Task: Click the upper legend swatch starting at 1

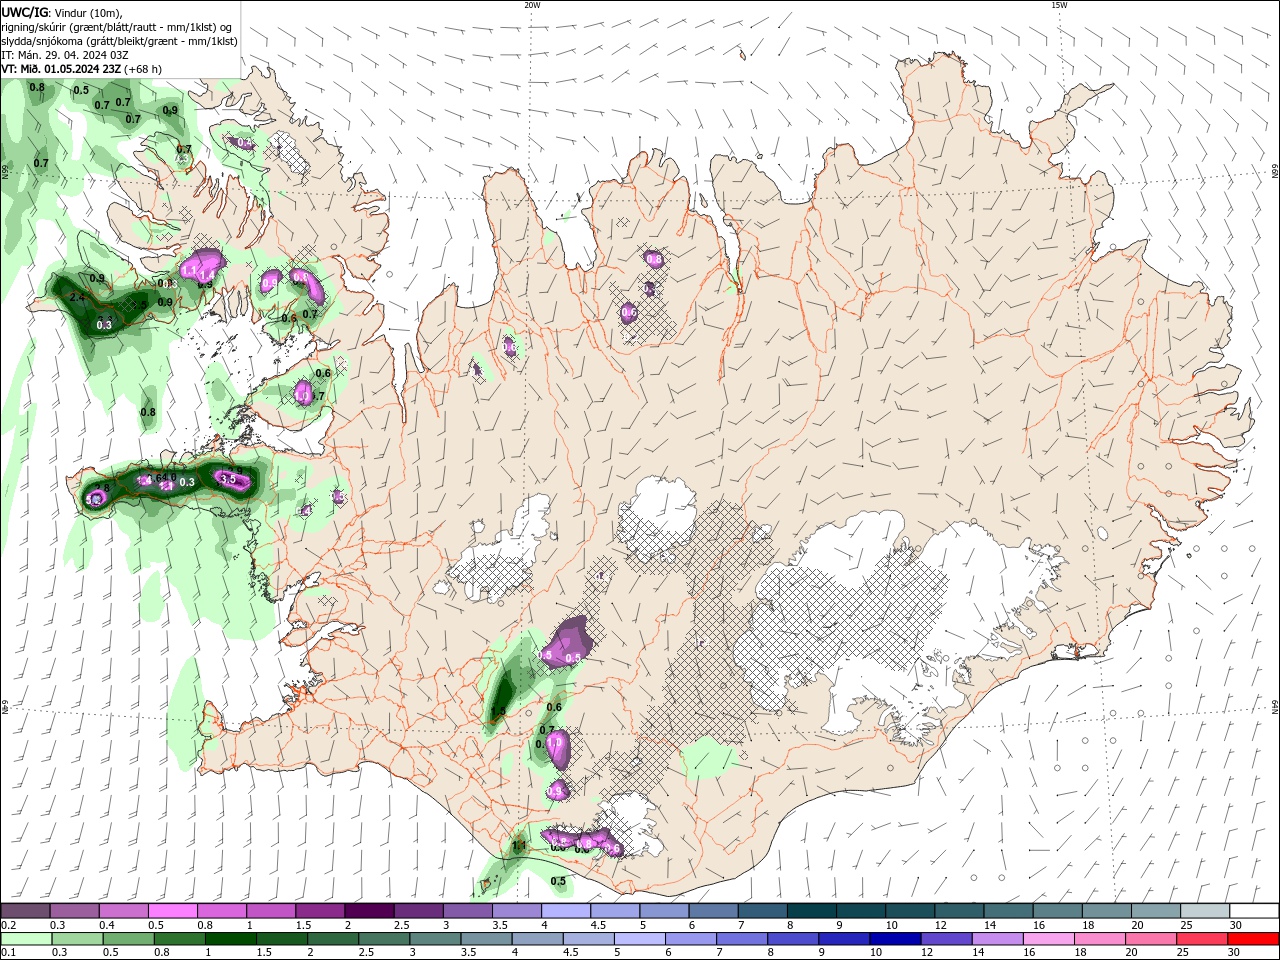Action: pyautogui.click(x=270, y=911)
